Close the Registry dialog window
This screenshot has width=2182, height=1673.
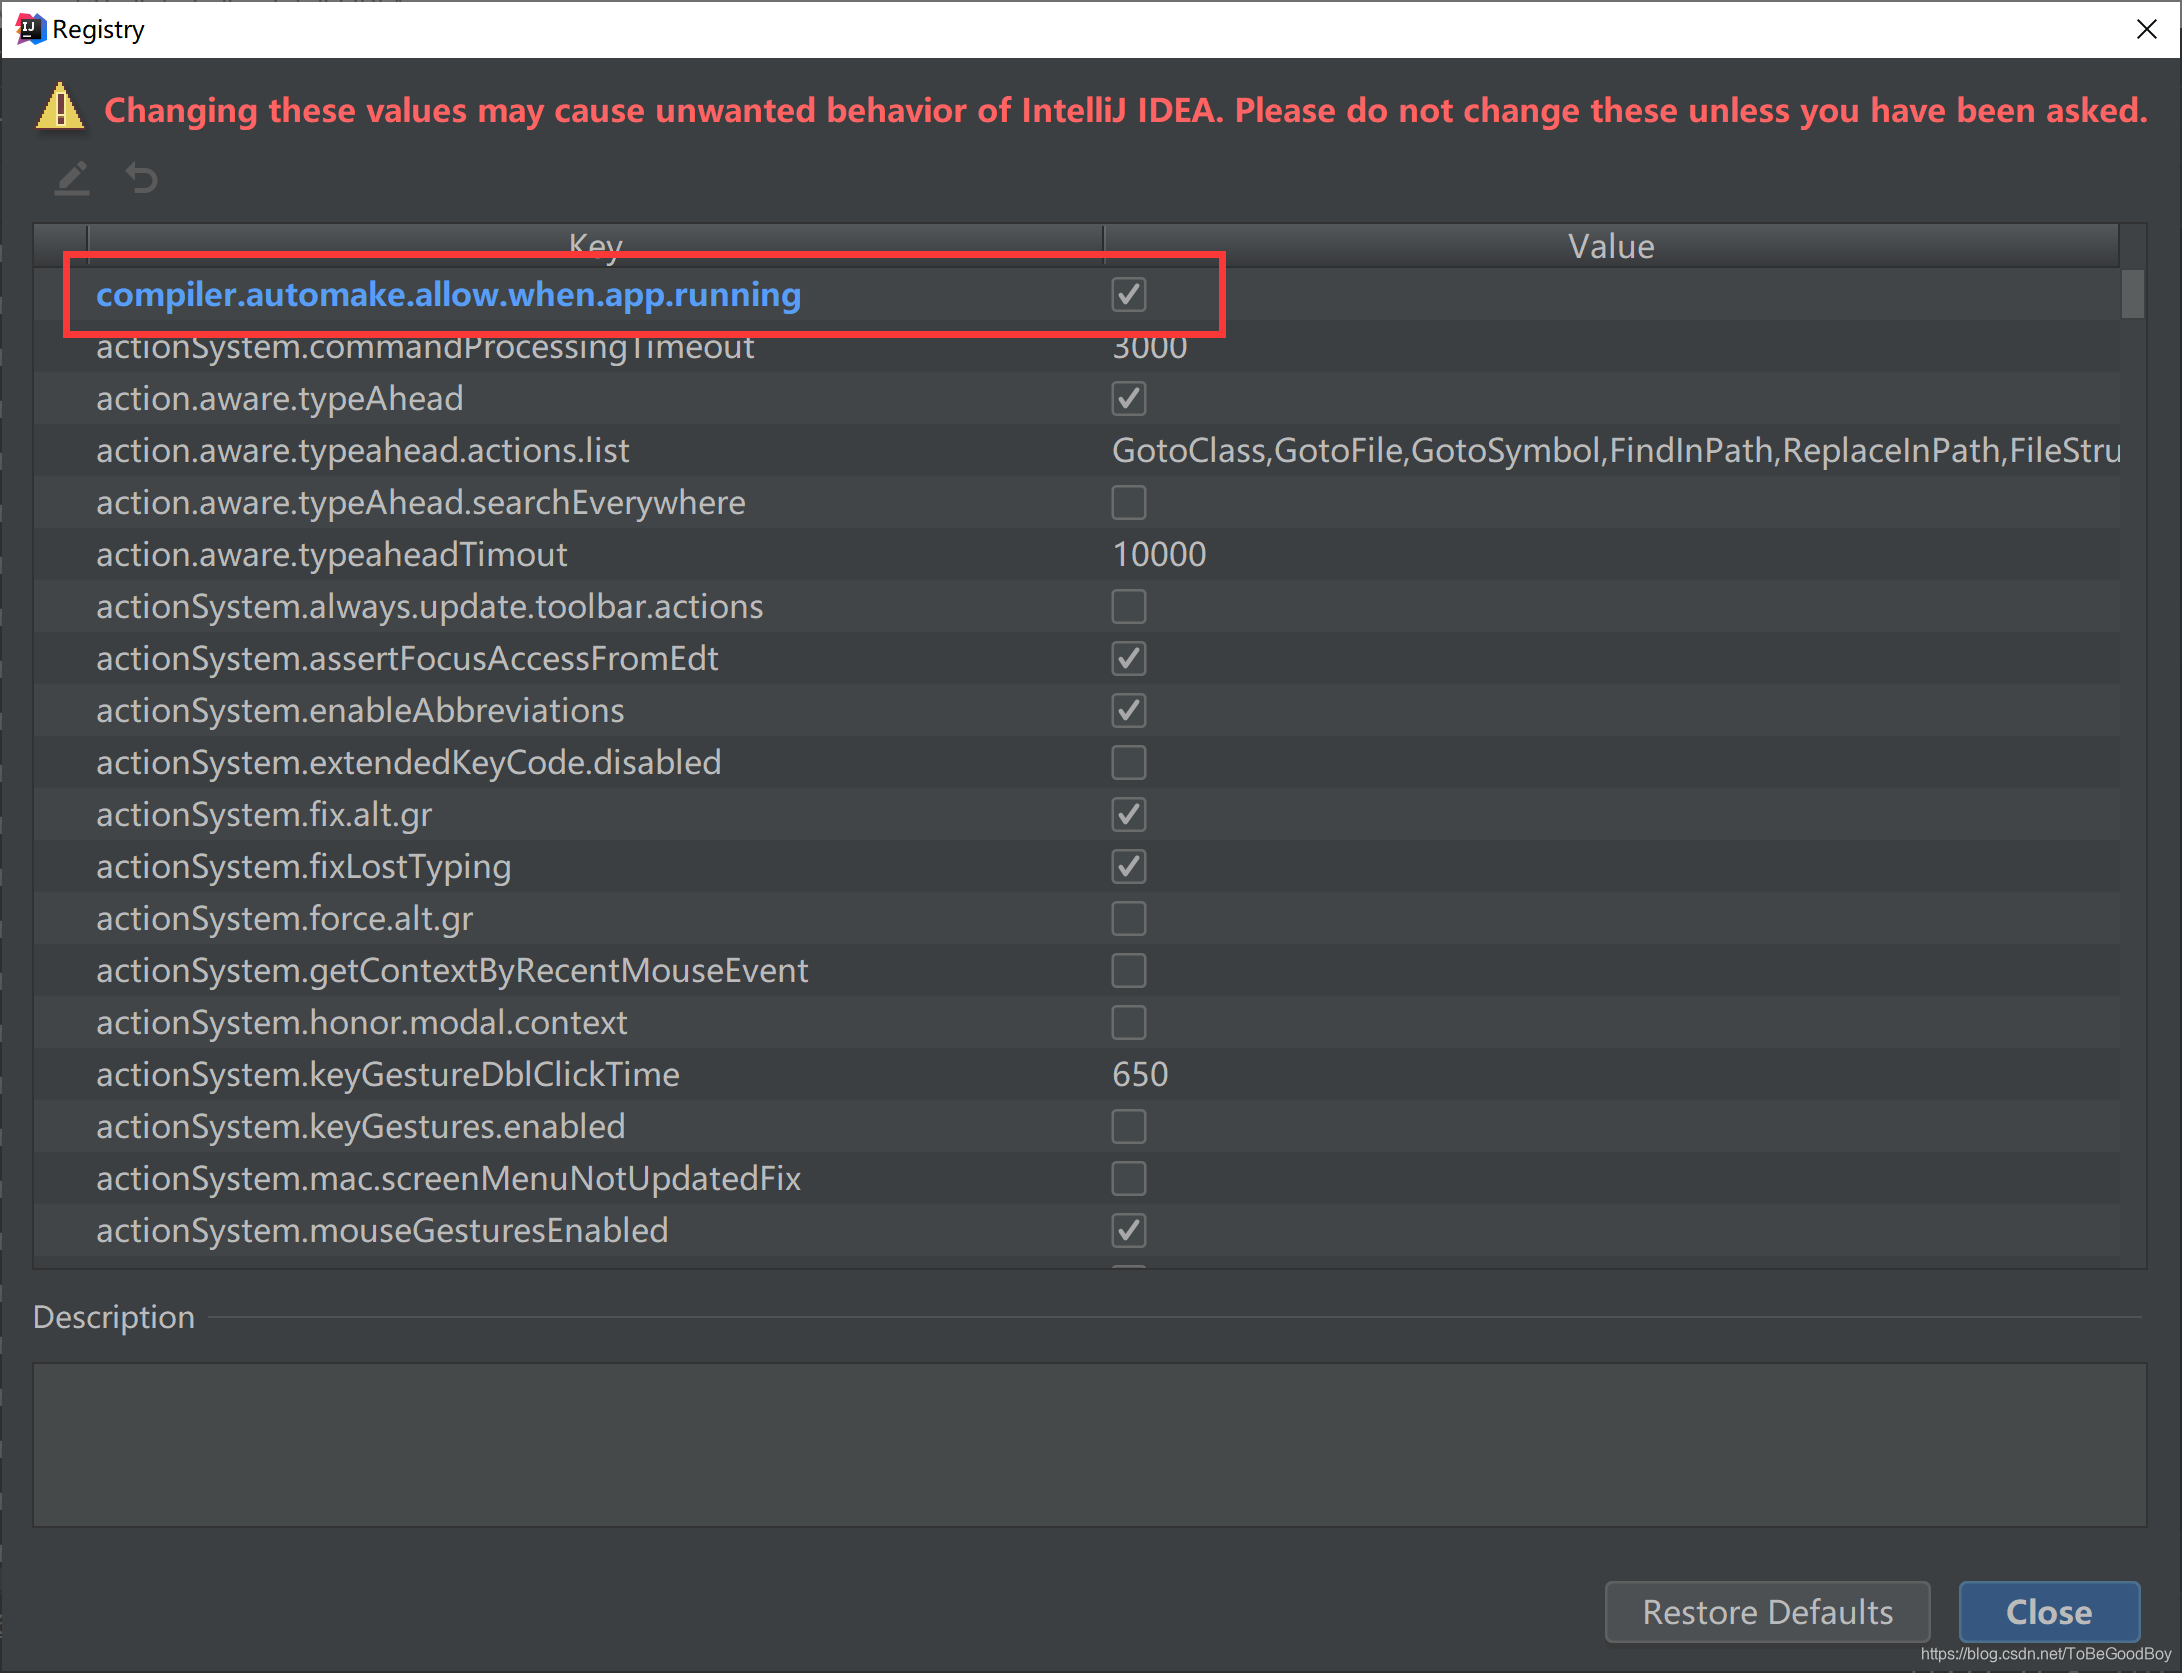pos(2146,29)
